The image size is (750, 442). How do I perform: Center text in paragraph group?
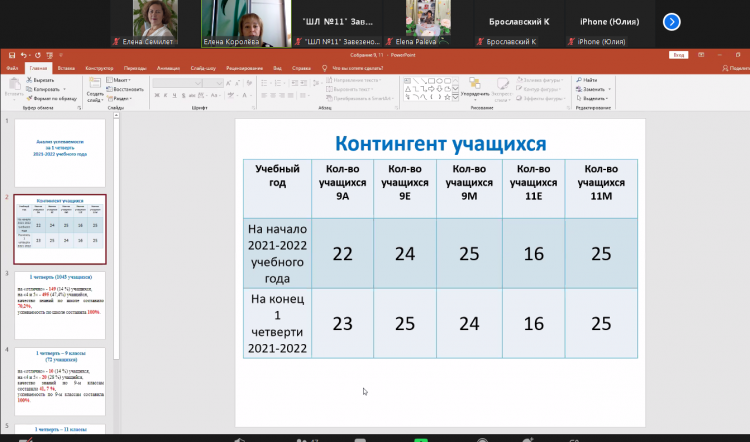coord(273,95)
